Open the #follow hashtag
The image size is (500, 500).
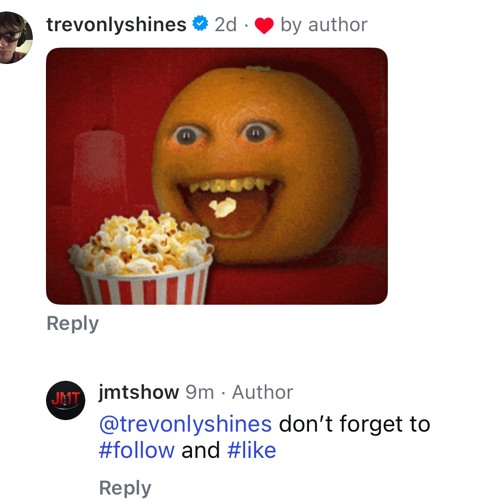(x=137, y=450)
